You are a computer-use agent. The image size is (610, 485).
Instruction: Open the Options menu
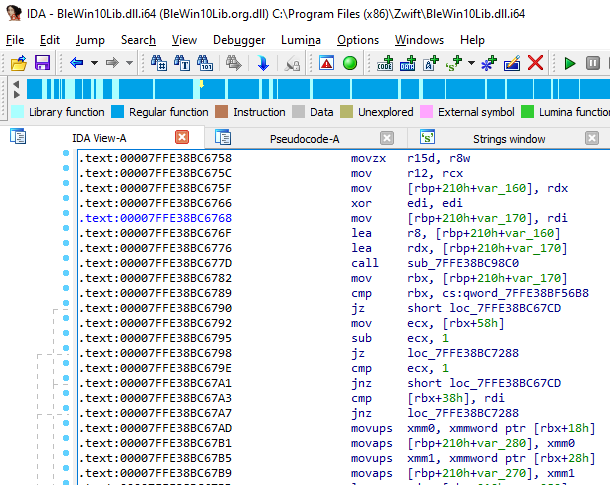coord(358,40)
